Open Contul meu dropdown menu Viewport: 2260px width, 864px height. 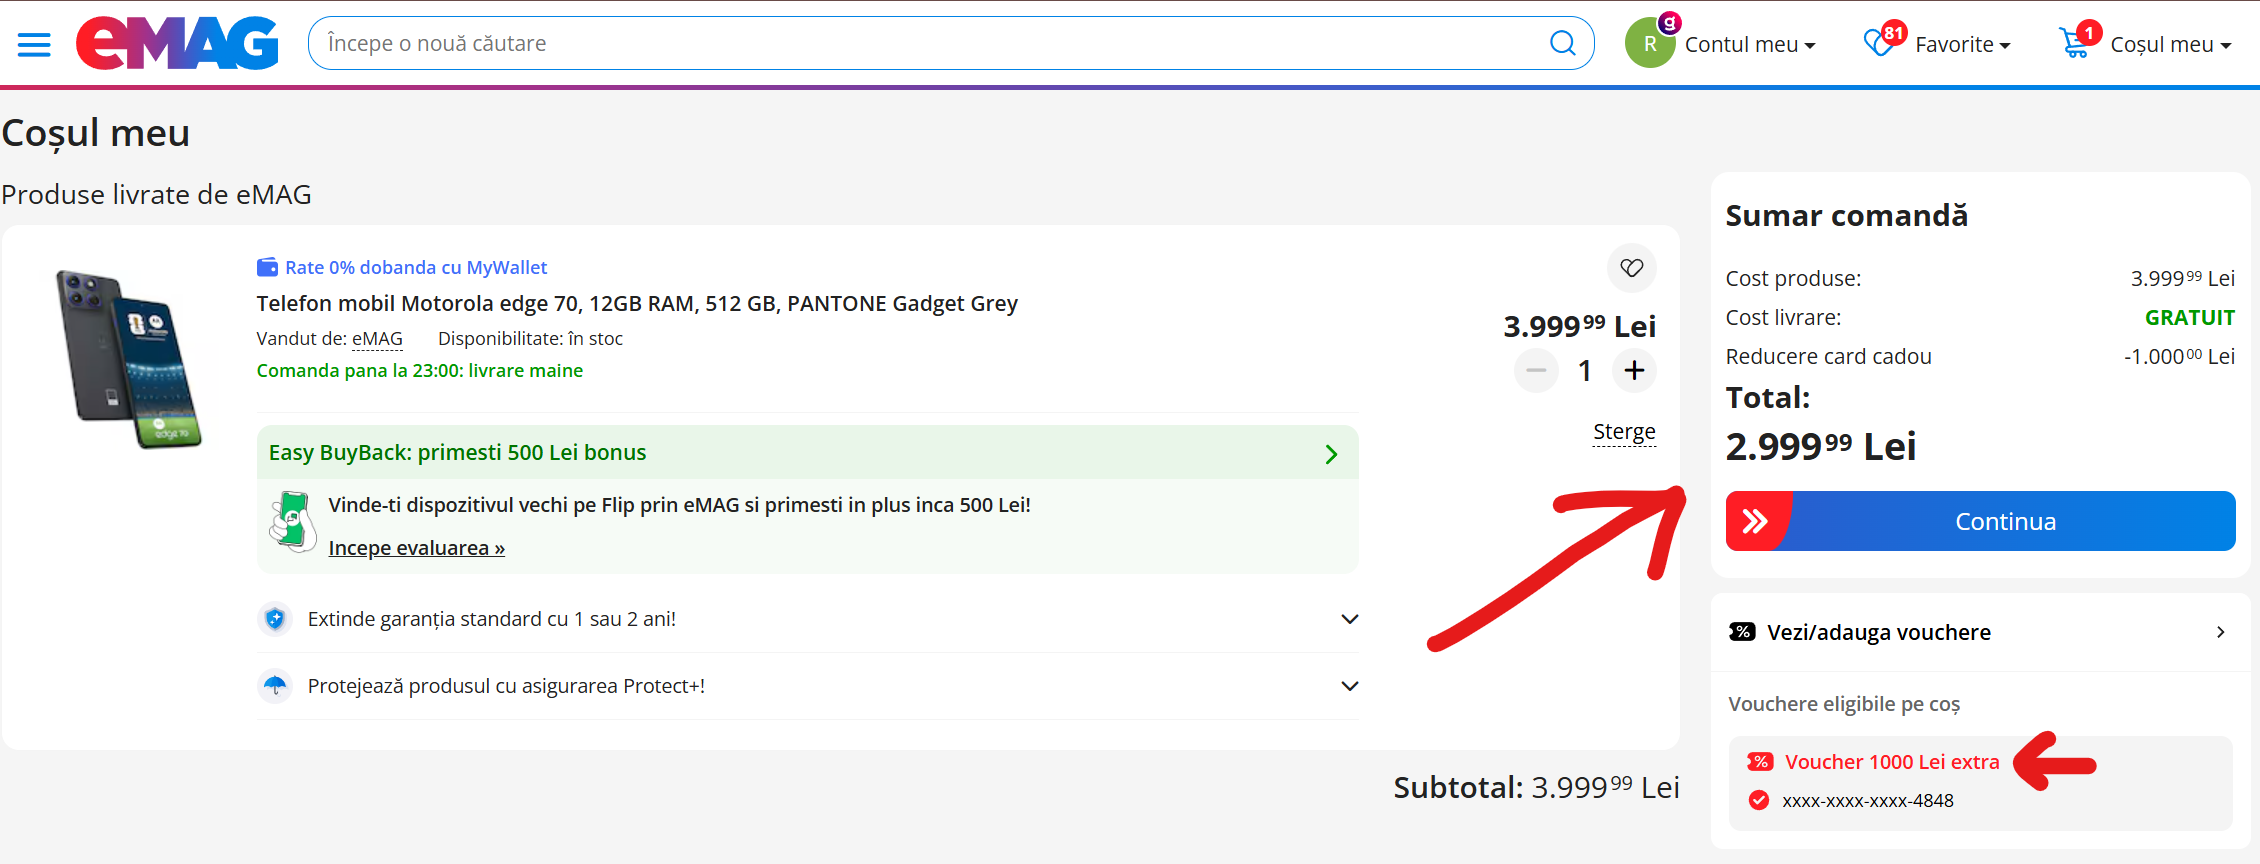point(1749,44)
